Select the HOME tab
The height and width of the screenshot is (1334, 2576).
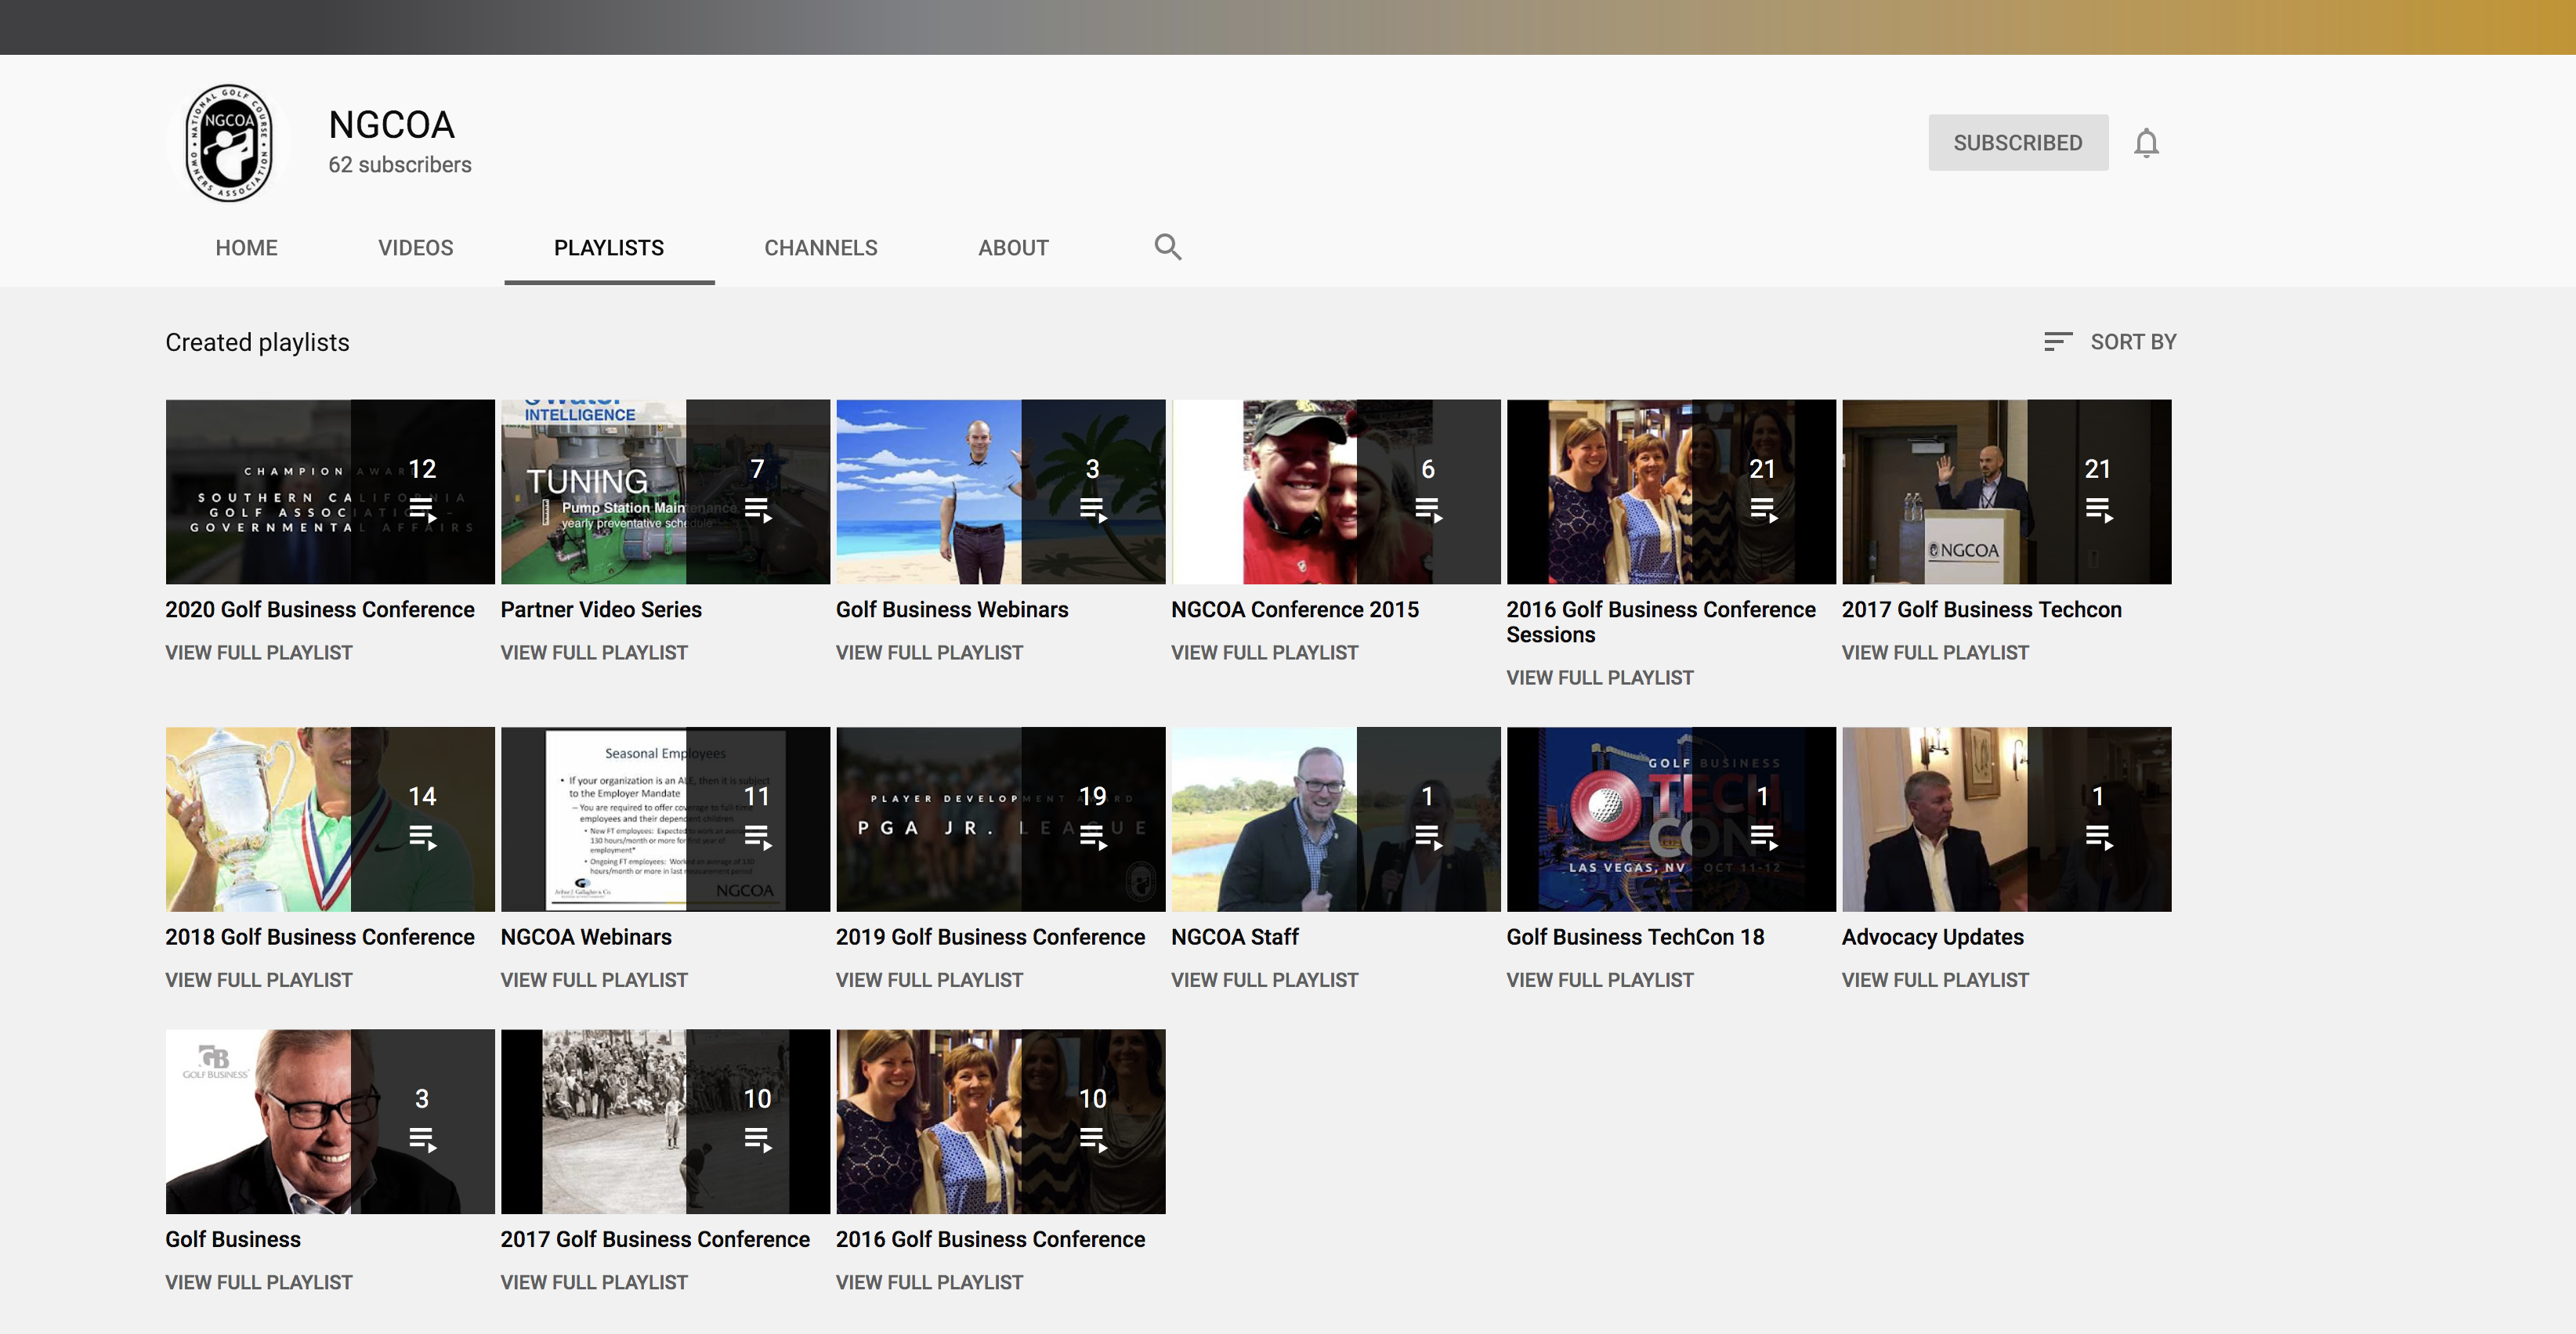coord(246,248)
